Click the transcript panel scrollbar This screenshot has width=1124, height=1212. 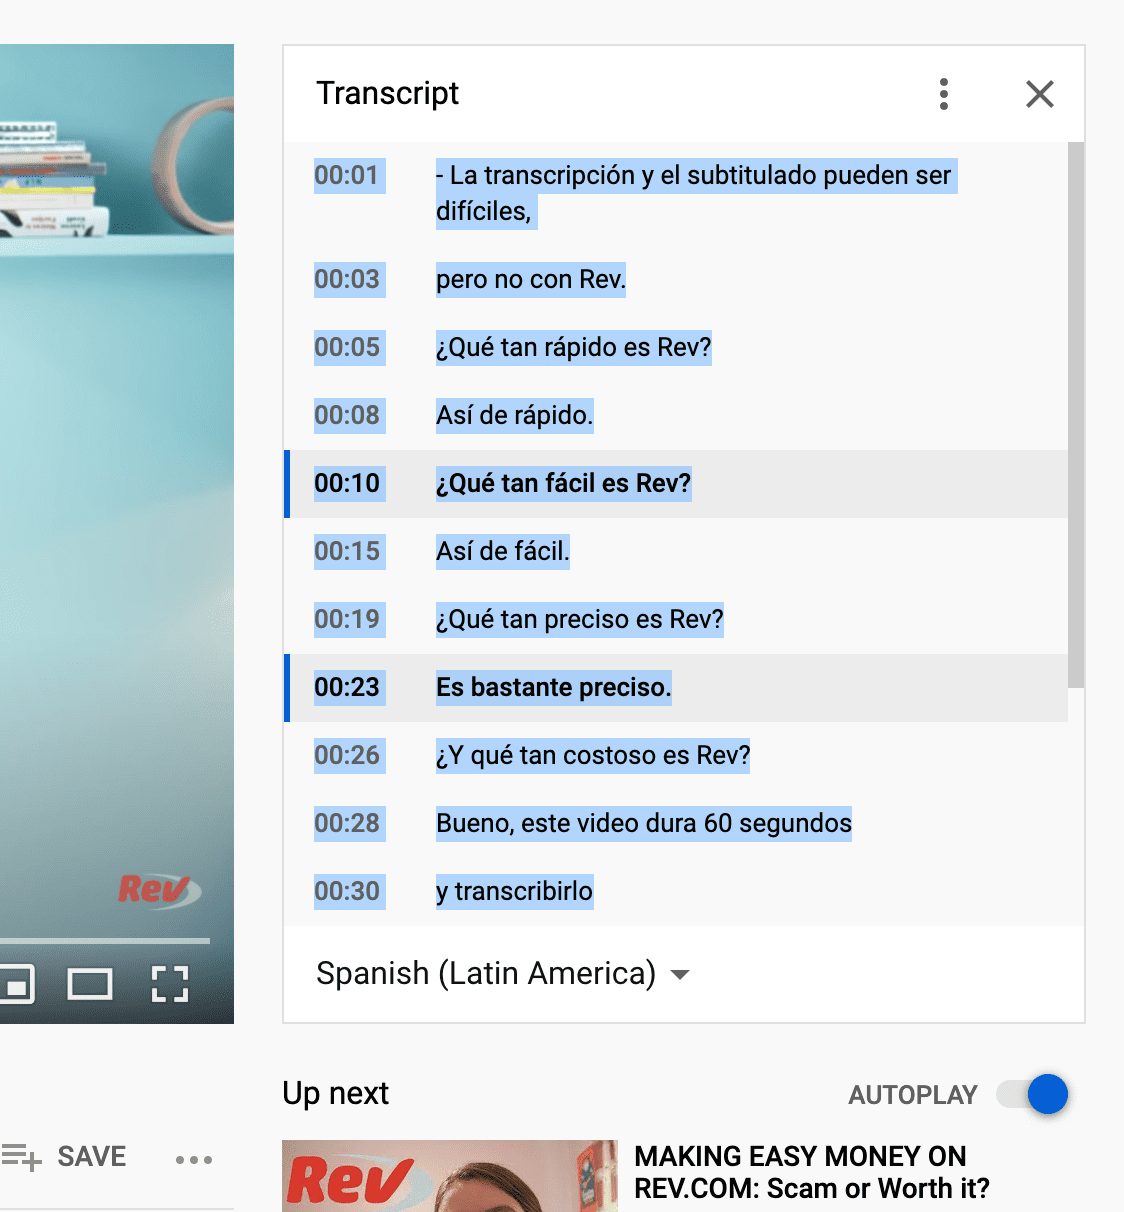click(1076, 414)
